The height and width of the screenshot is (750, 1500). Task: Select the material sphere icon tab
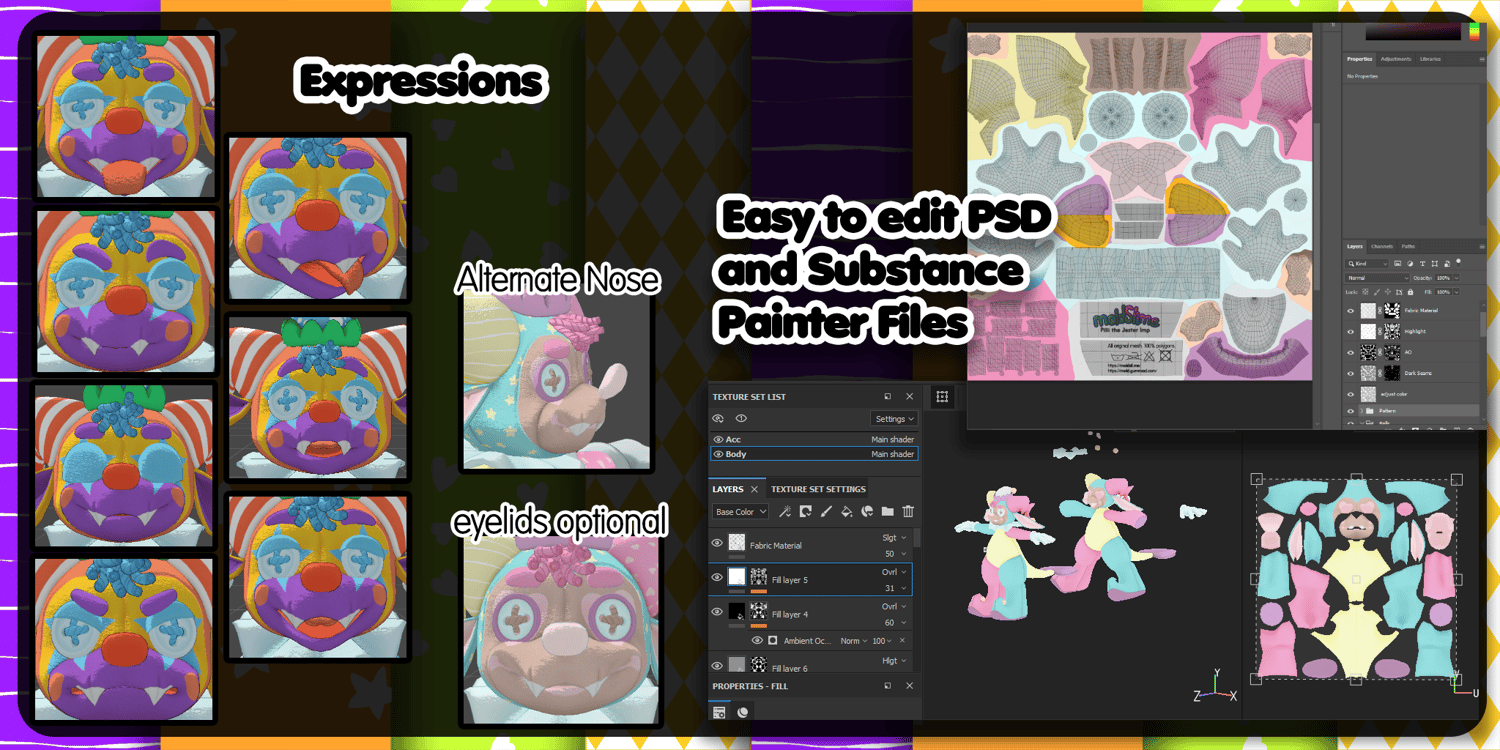coord(742,712)
